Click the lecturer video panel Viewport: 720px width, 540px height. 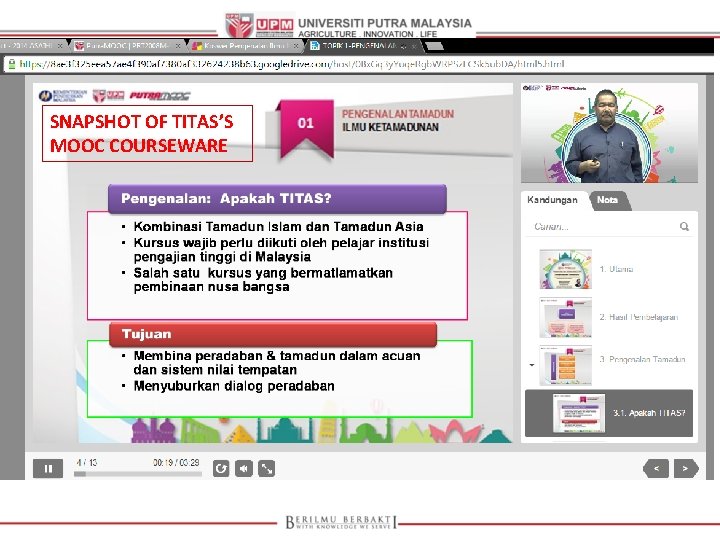609,133
